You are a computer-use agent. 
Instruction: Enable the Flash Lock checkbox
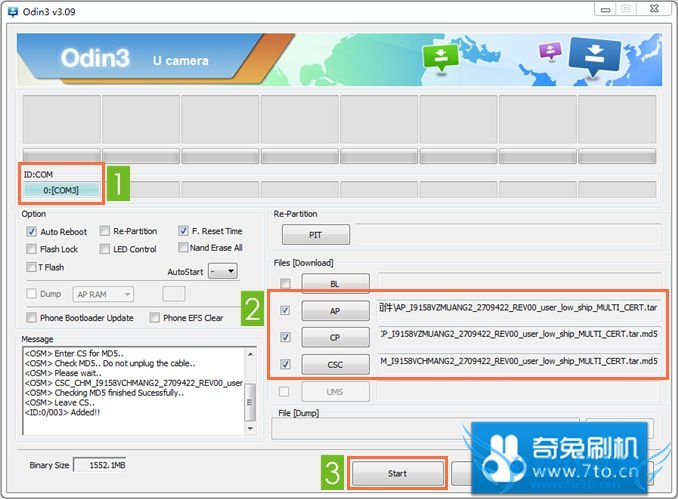(31, 249)
